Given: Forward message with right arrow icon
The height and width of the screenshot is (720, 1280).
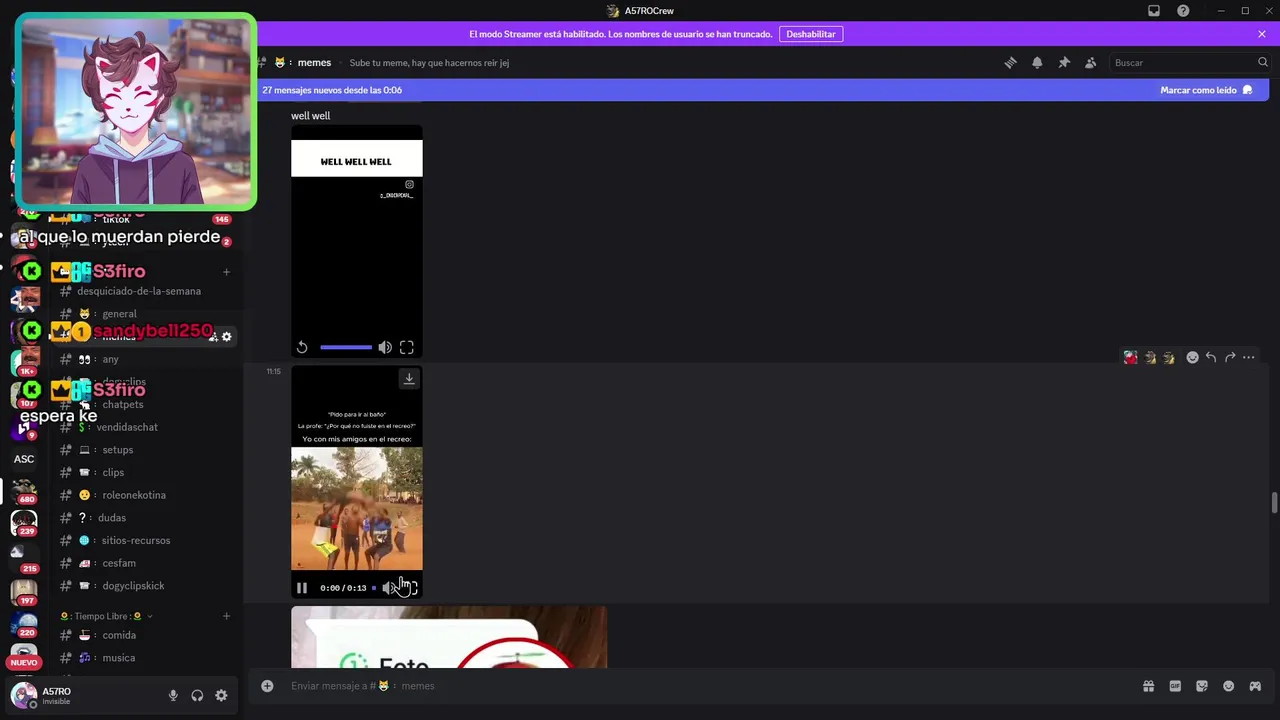Looking at the screenshot, I should point(1229,357).
